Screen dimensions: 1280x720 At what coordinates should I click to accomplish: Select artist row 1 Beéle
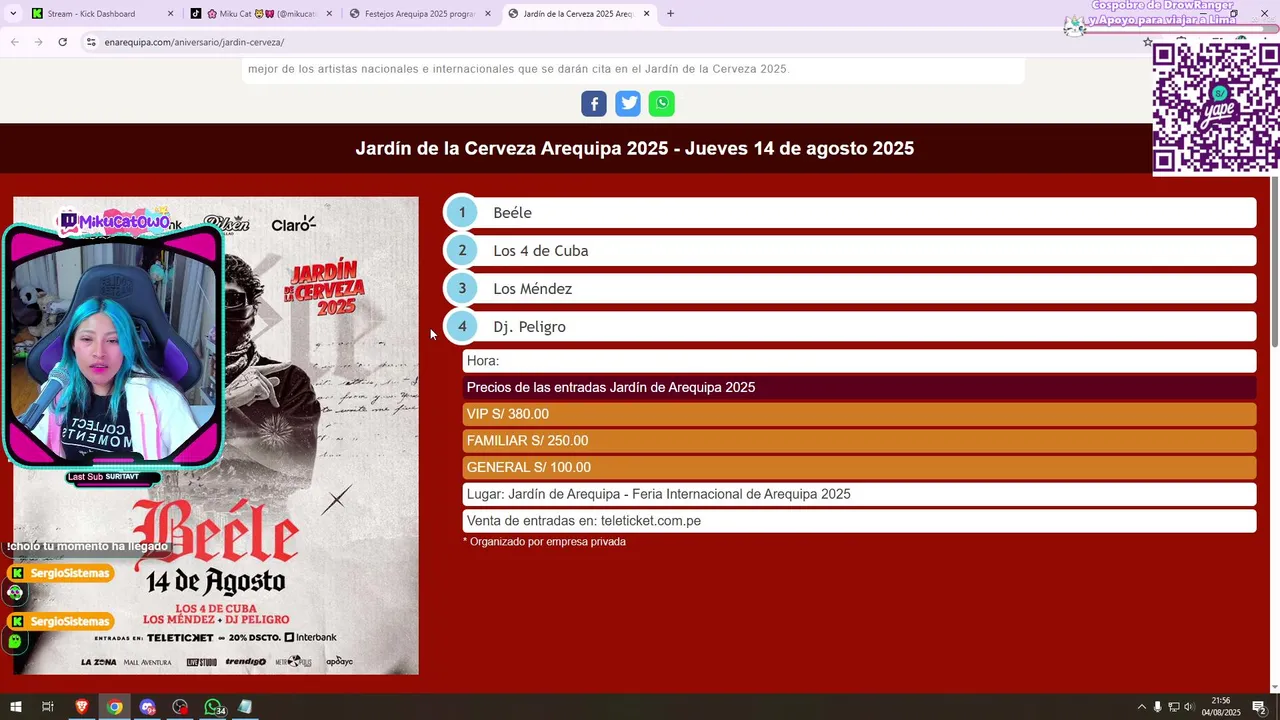[x=850, y=213]
